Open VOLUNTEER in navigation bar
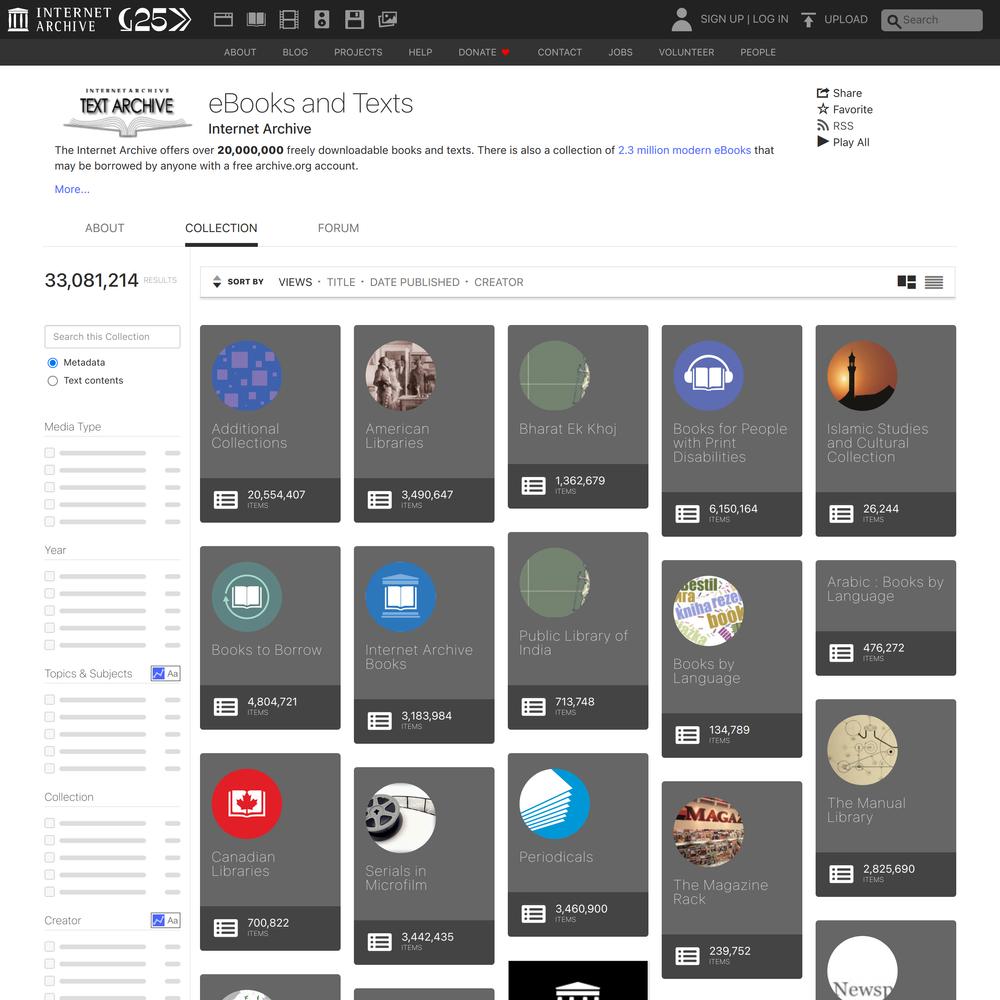The height and width of the screenshot is (1000, 1000). point(686,52)
